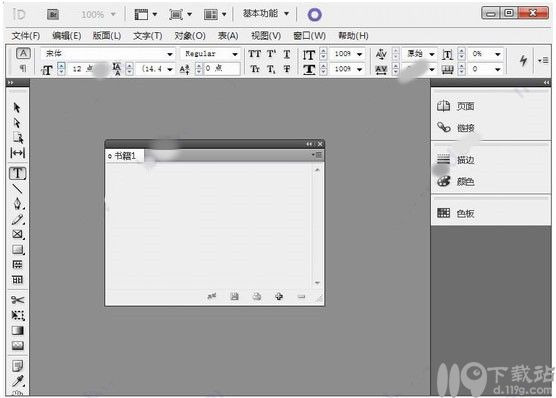Toggle Subscript formatting
Viewport: 556px width, 398px height.
[x=271, y=69]
